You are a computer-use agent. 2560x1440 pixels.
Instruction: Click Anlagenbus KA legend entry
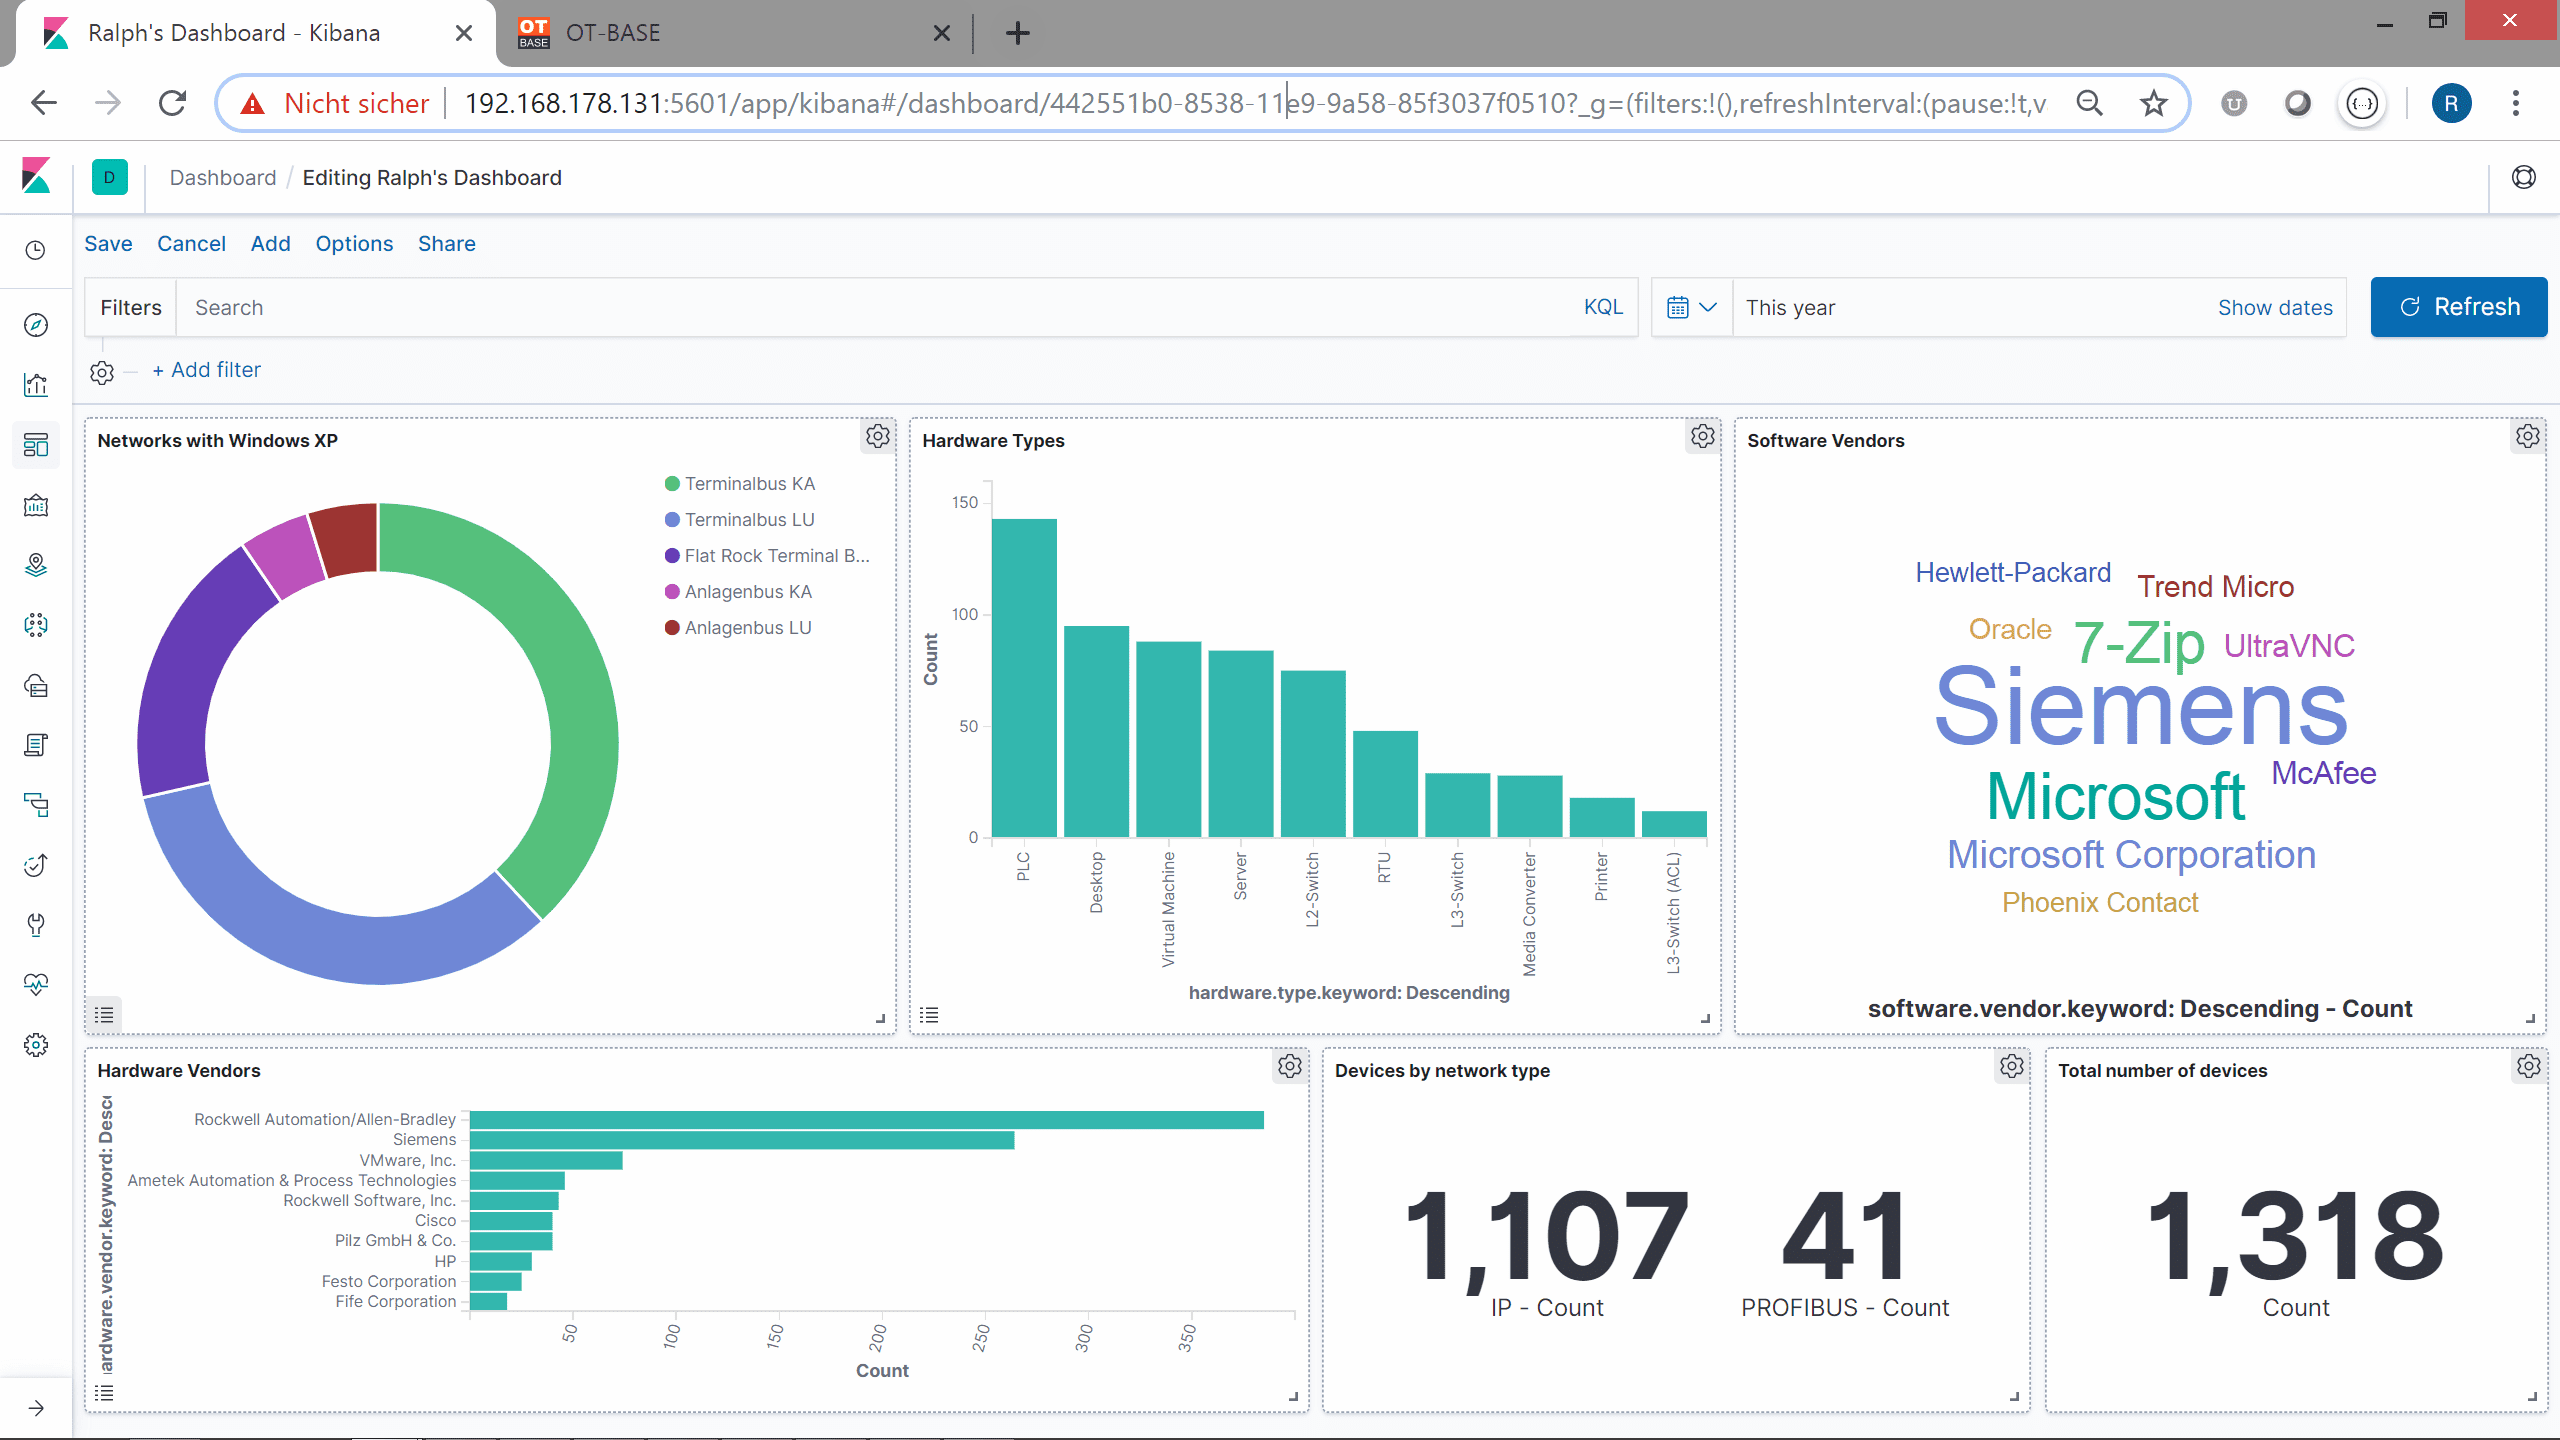tap(738, 592)
